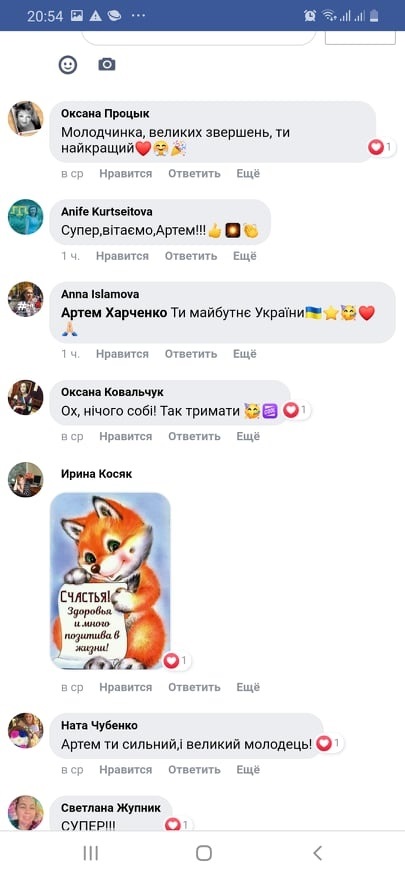
Task: Tap the Android home button
Action: pos(203,853)
